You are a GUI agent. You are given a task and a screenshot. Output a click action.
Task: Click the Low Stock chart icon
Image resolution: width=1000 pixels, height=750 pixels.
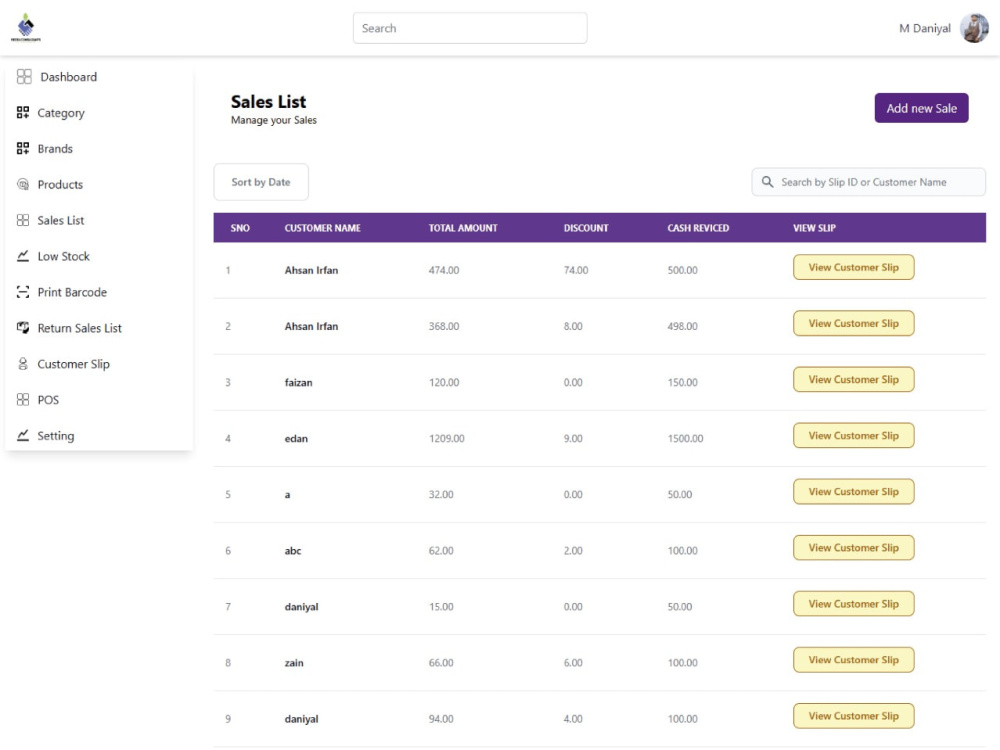click(x=23, y=256)
